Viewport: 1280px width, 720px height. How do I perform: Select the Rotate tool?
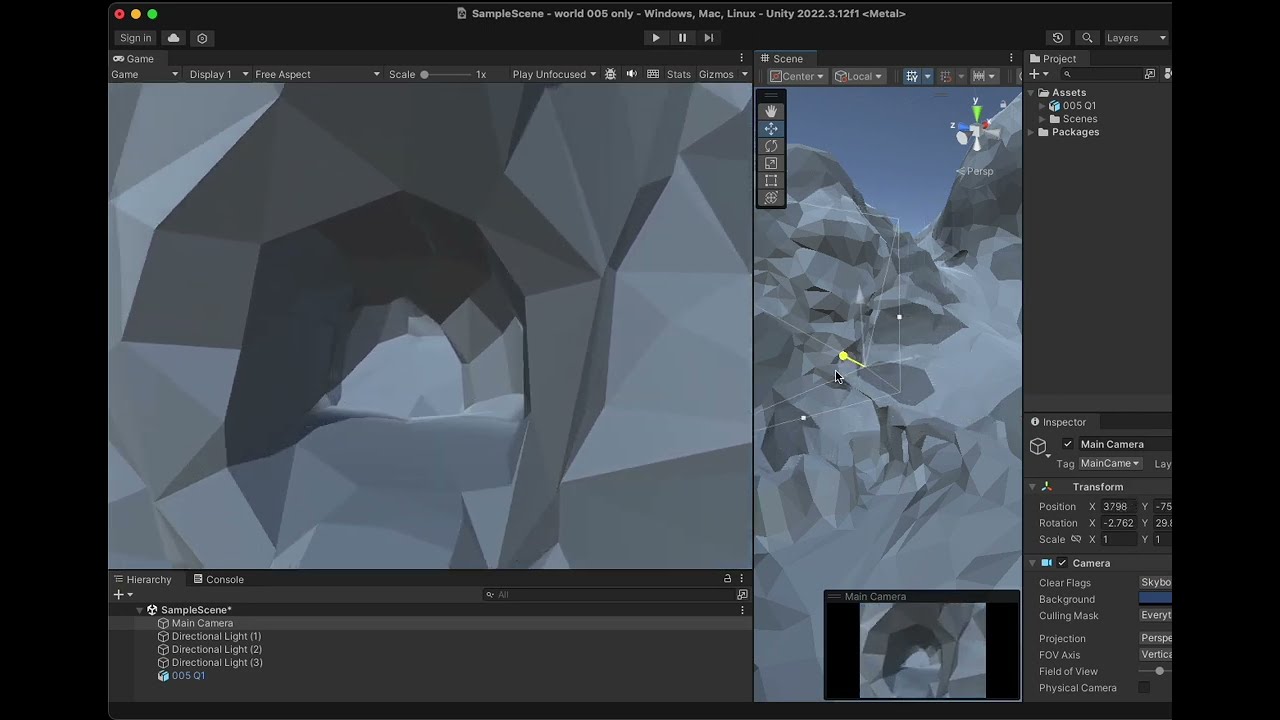[770, 145]
